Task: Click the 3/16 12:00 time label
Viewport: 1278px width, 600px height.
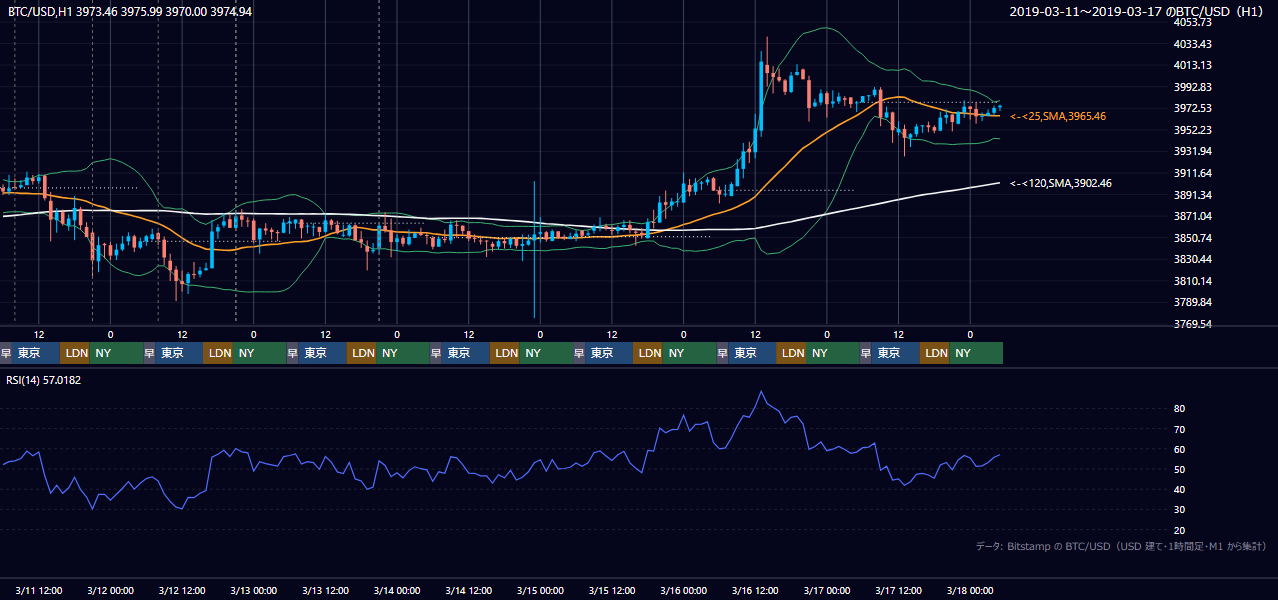Action: (x=755, y=590)
